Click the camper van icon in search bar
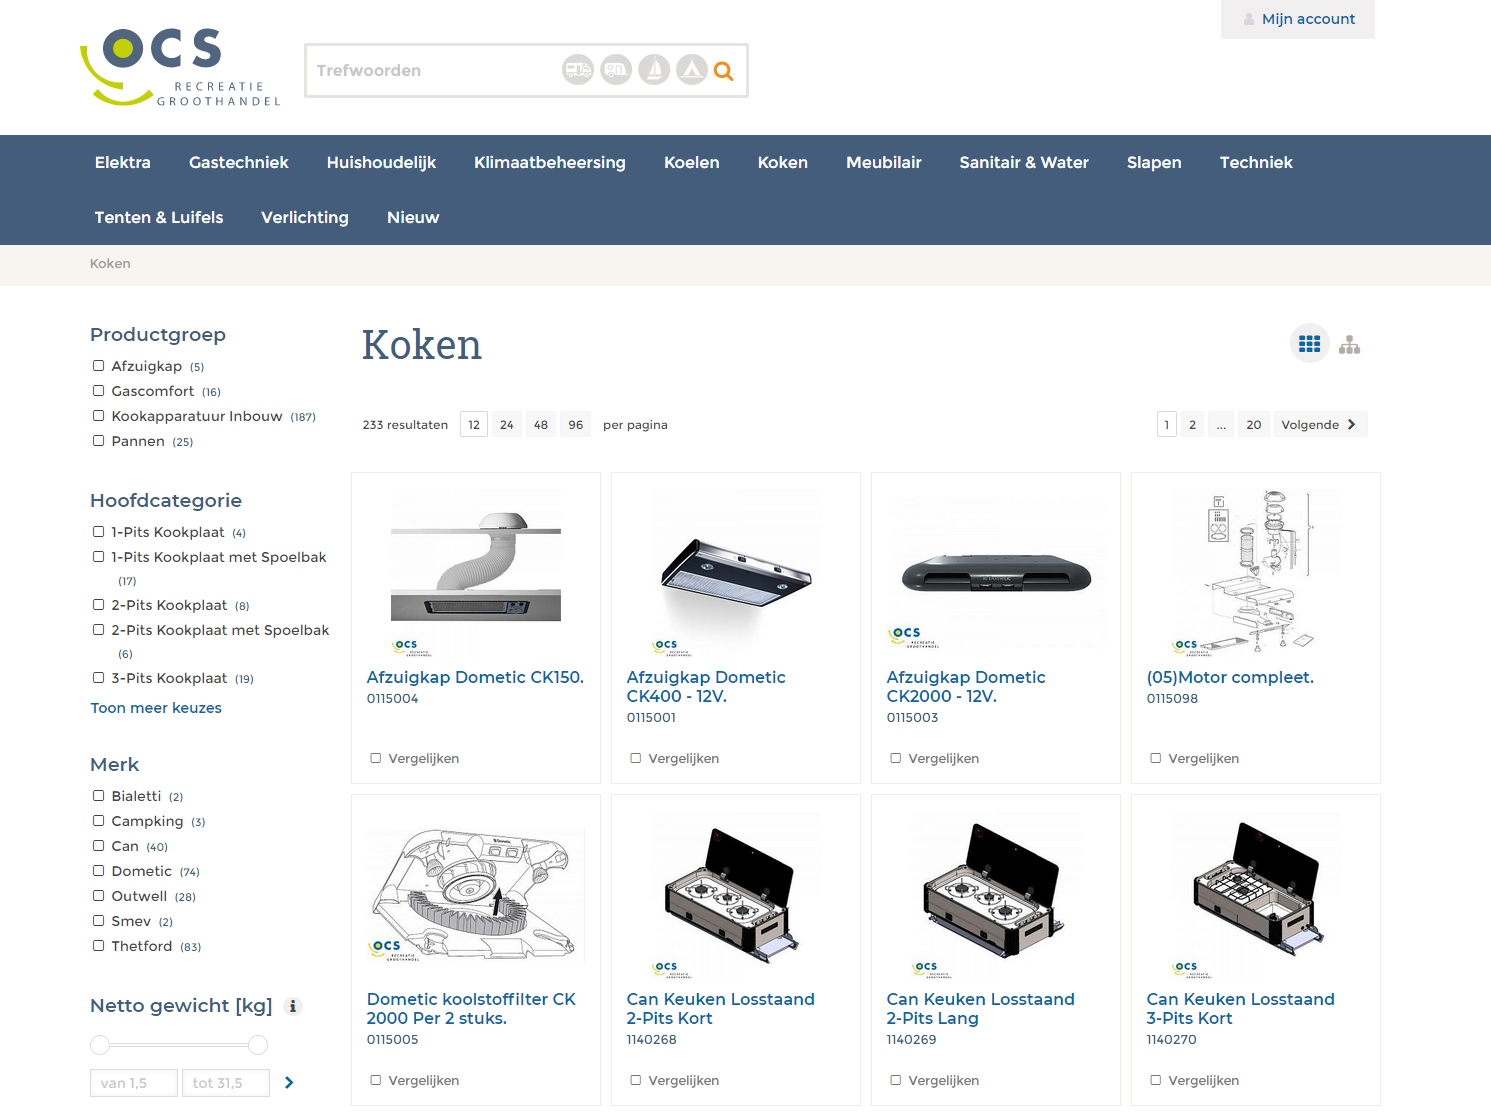Image resolution: width=1491 pixels, height=1116 pixels. pyautogui.click(x=578, y=70)
